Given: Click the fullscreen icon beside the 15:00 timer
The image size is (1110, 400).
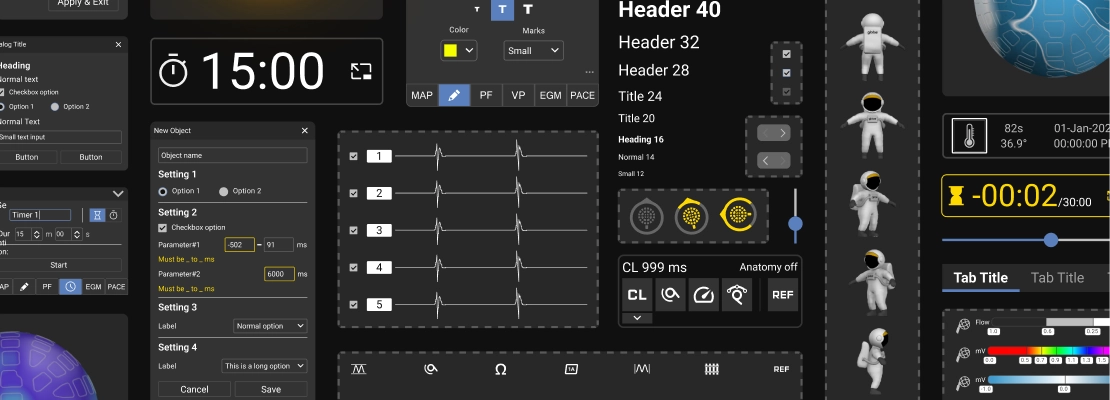Looking at the screenshot, I should (360, 71).
